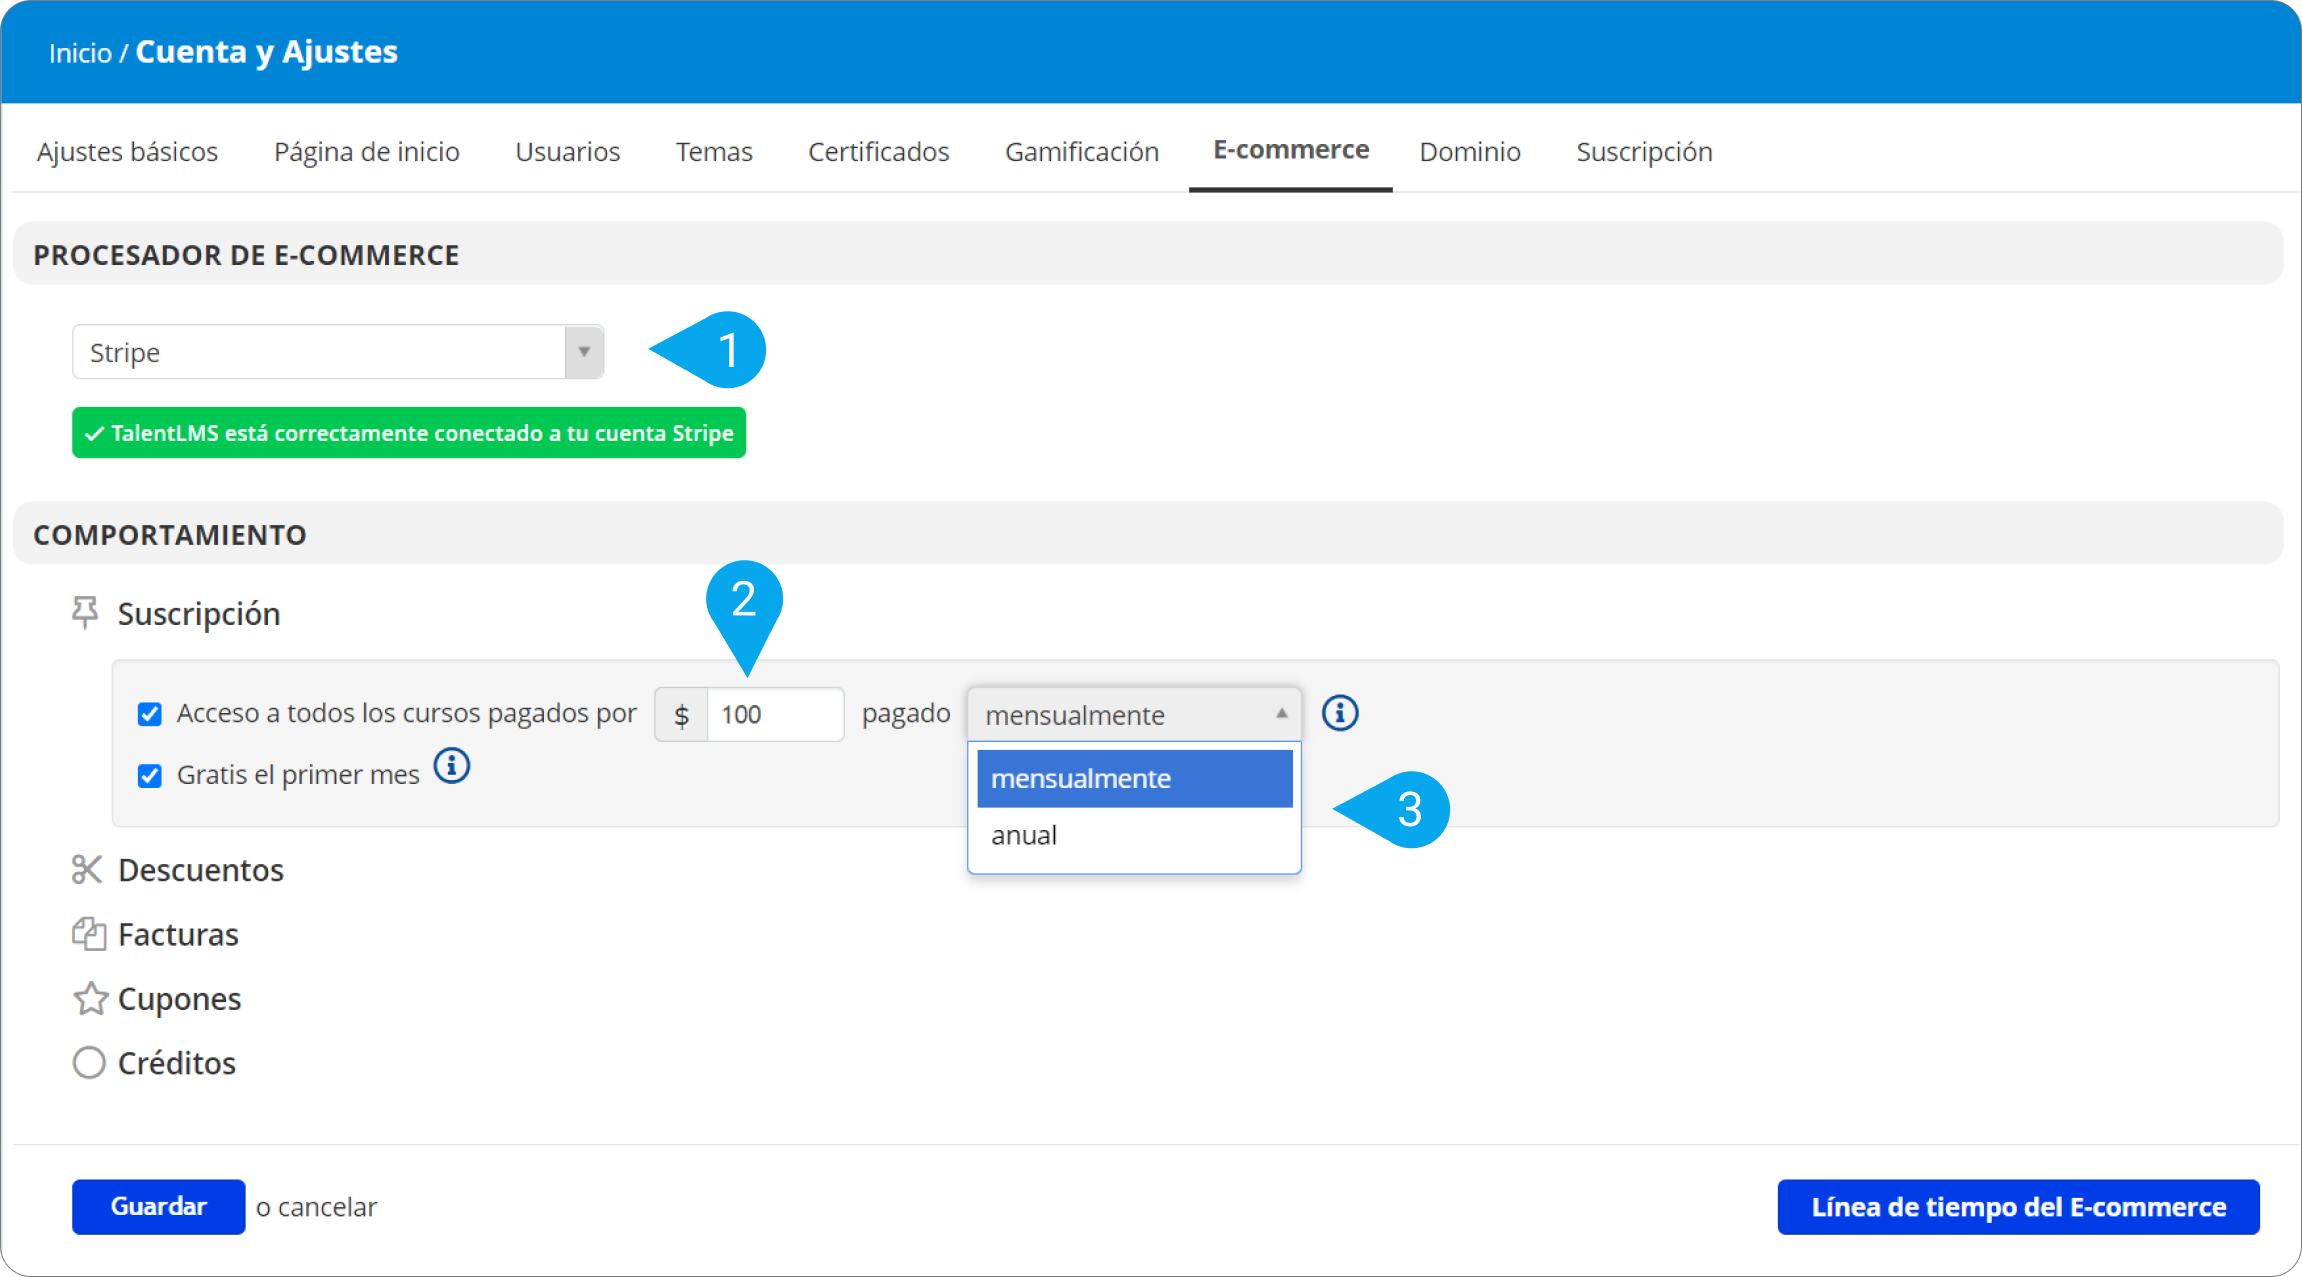The image size is (2302, 1277).
Task: Click the star icon beside Cupones
Action: 90,998
